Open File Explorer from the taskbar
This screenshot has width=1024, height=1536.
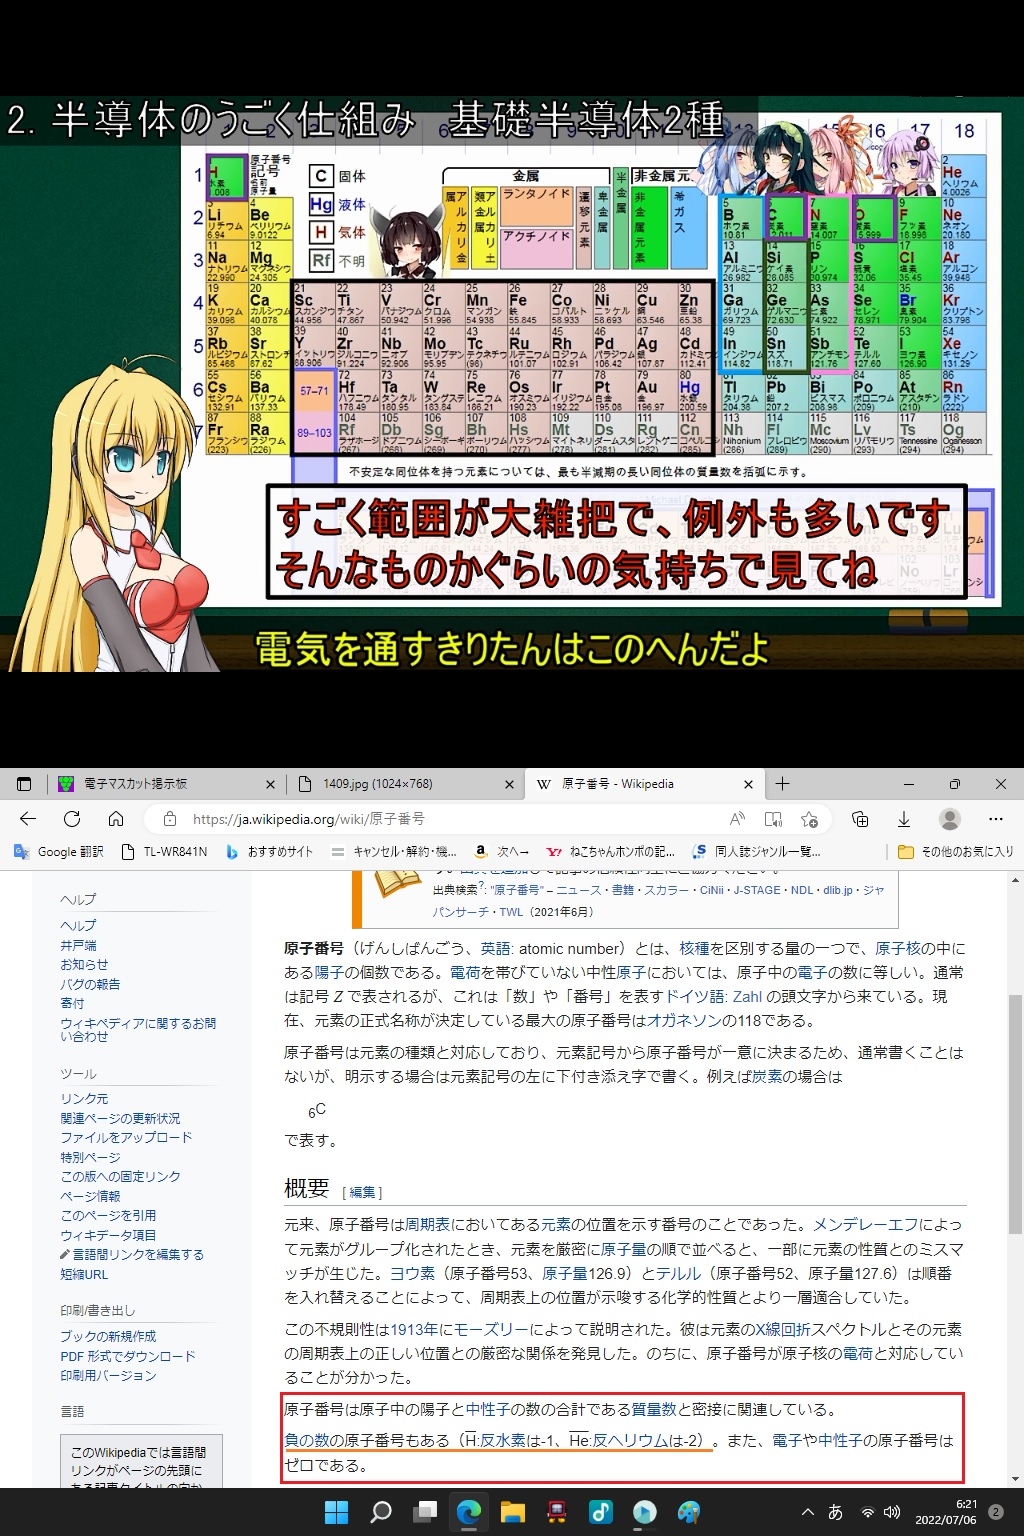(513, 1512)
